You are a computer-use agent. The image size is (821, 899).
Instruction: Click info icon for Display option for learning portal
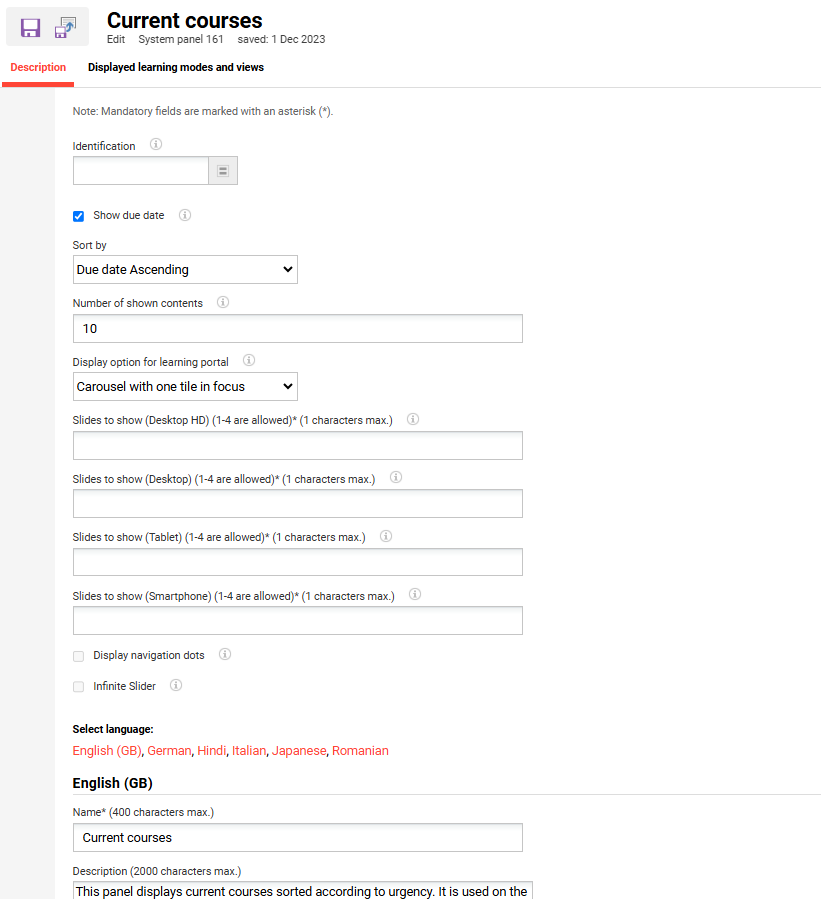click(249, 361)
